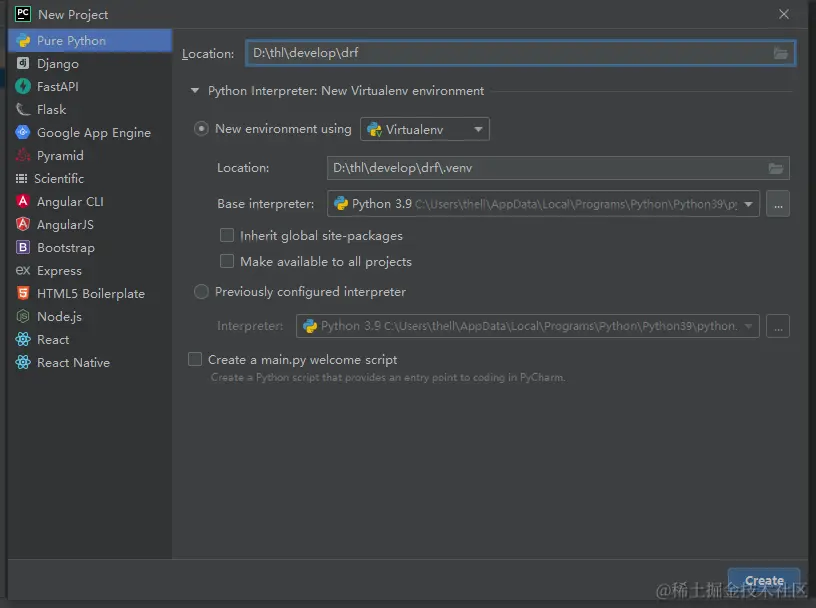The width and height of the screenshot is (816, 608).
Task: Click the Create button
Action: (x=763, y=581)
